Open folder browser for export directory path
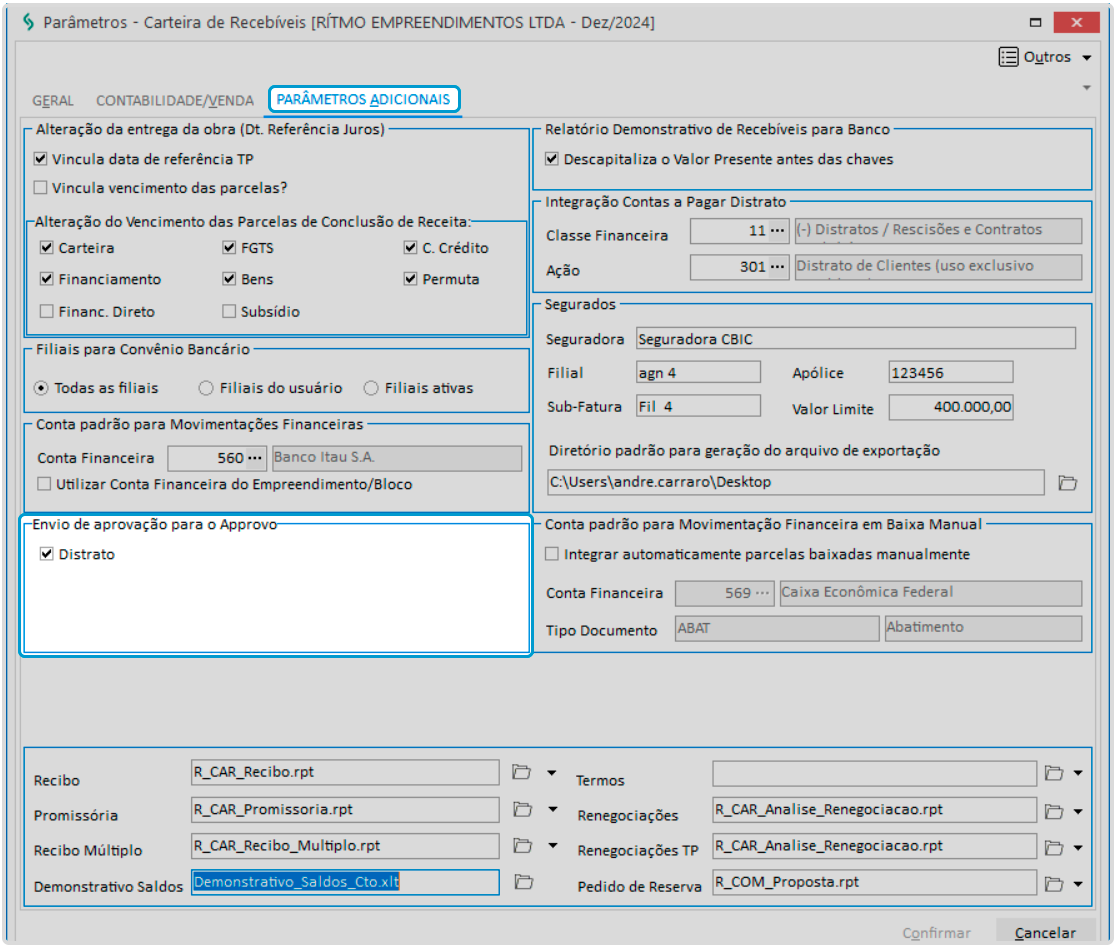This screenshot has height=947, width=1116. click(1068, 483)
